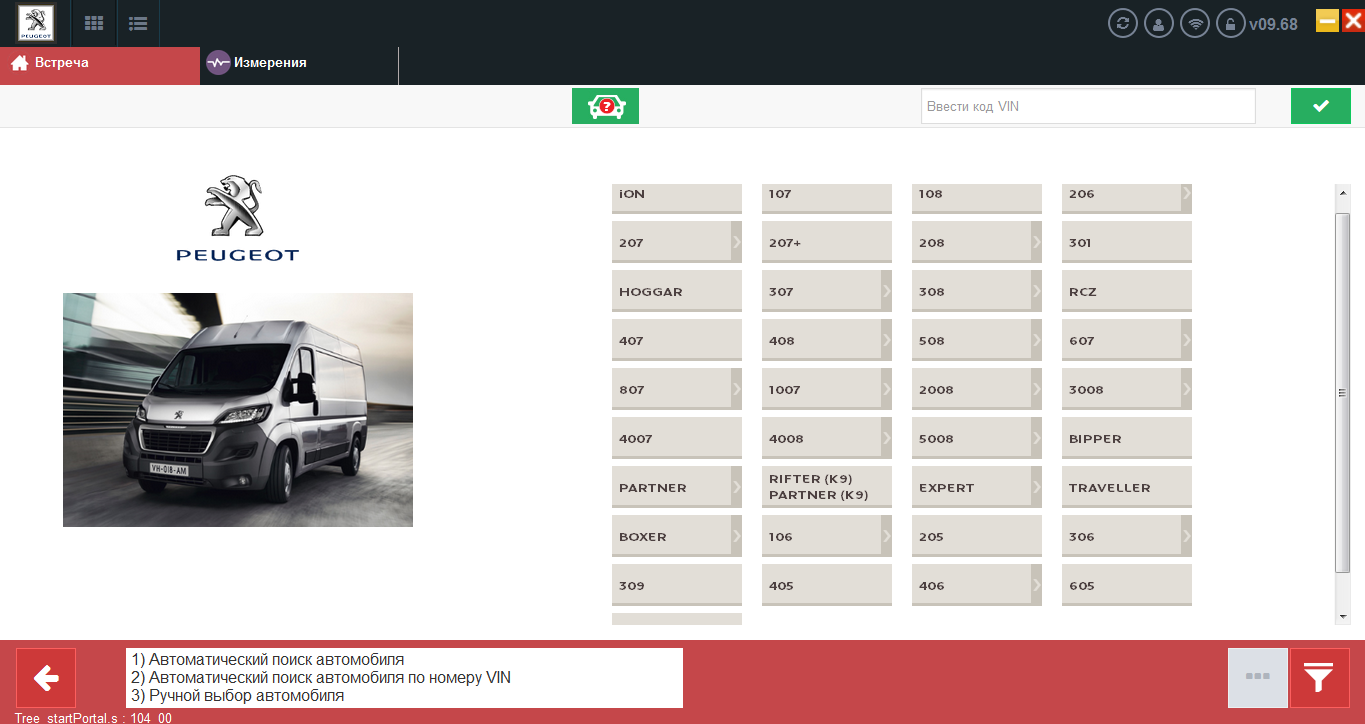The width and height of the screenshot is (1365, 724).
Task: Select RIFTER (K9) PARTNER (K9) model
Action: 827,487
